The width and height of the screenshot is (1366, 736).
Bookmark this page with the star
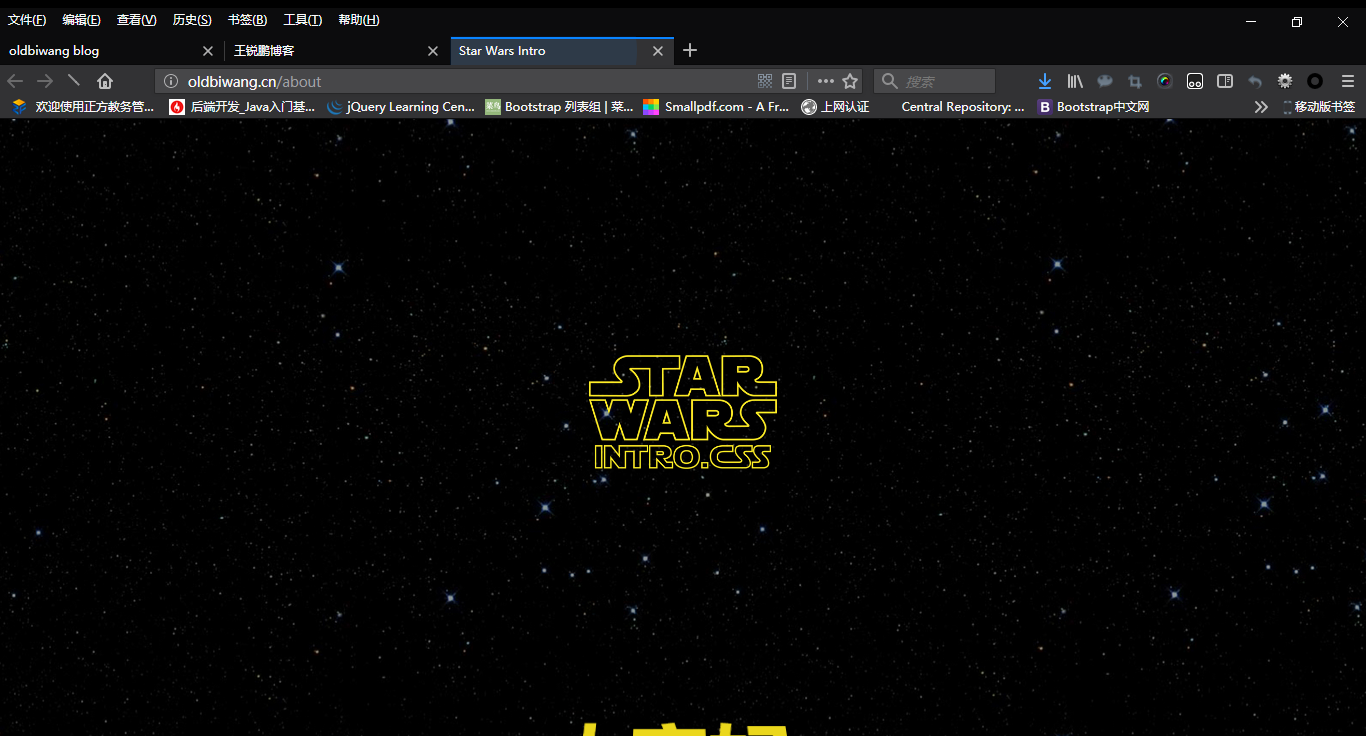850,81
